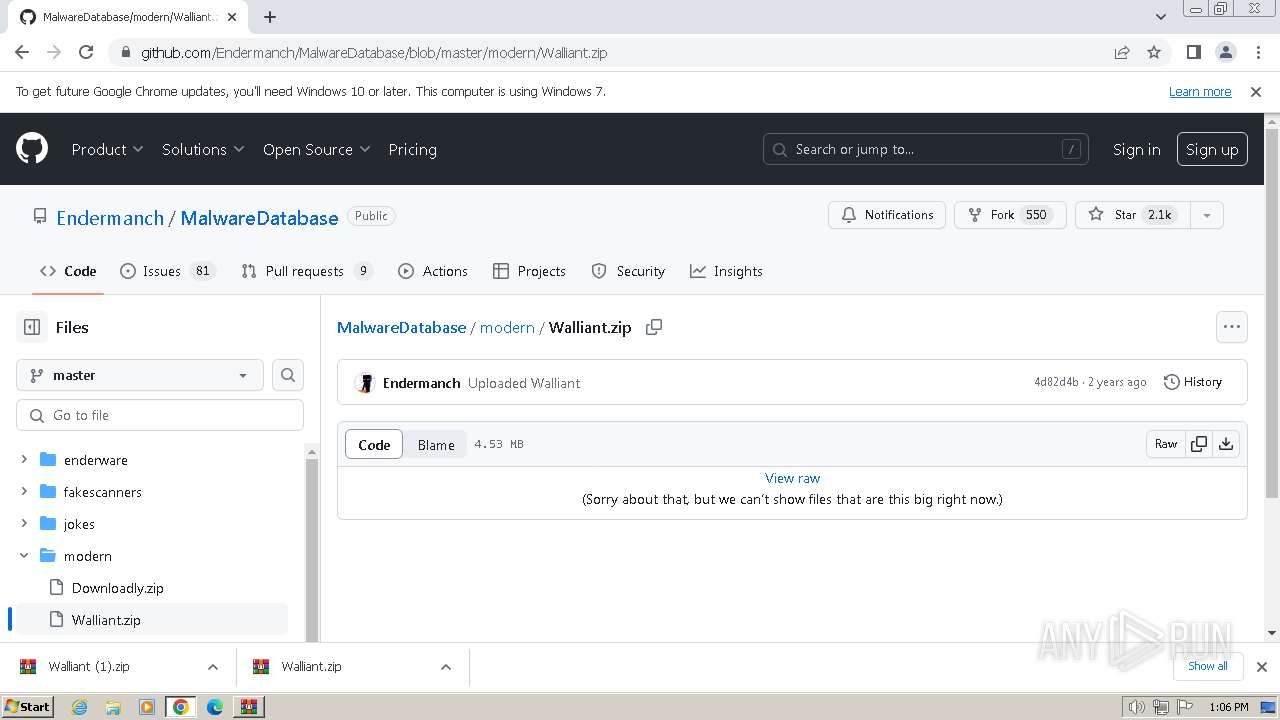Click the file tree search icon
Image resolution: width=1280 pixels, height=720 pixels.
(288, 375)
